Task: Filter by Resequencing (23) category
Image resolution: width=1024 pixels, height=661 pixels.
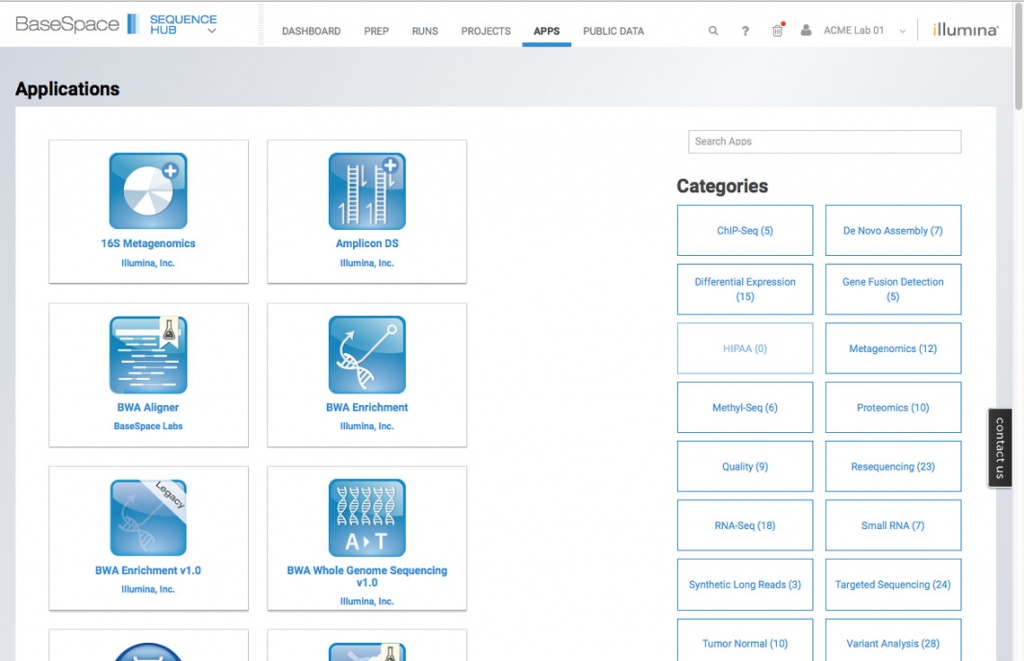Action: pyautogui.click(x=893, y=466)
